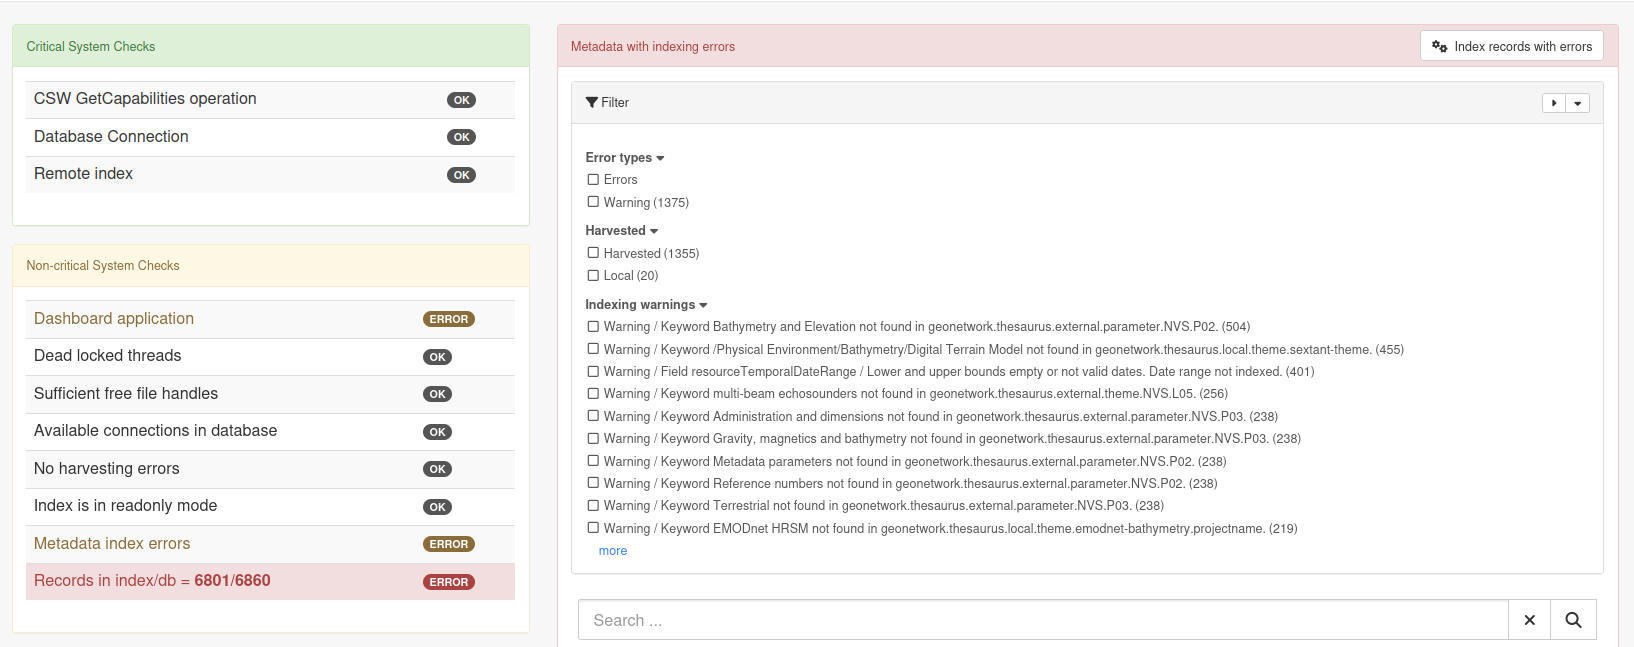Click the magnifier search icon button
This screenshot has width=1634, height=647.
click(1573, 620)
